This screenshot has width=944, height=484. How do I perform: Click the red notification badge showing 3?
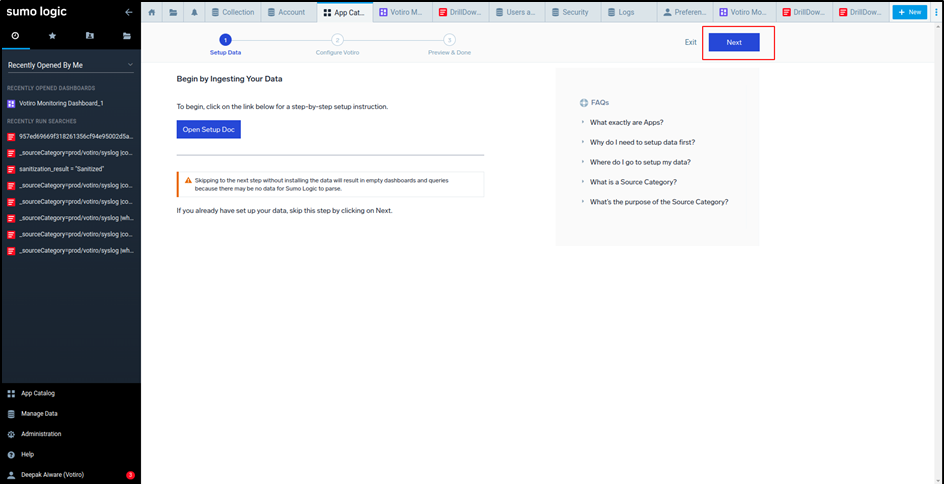(x=130, y=476)
